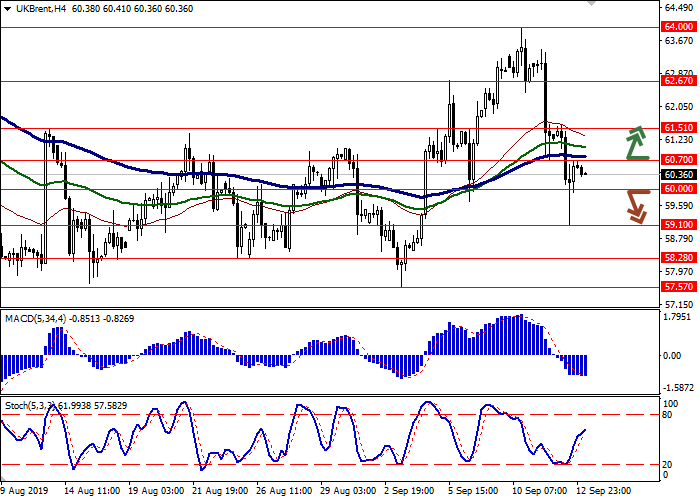This screenshot has height=500, width=700.
Task: Click the 57.570 price level label
Action: tap(679, 287)
